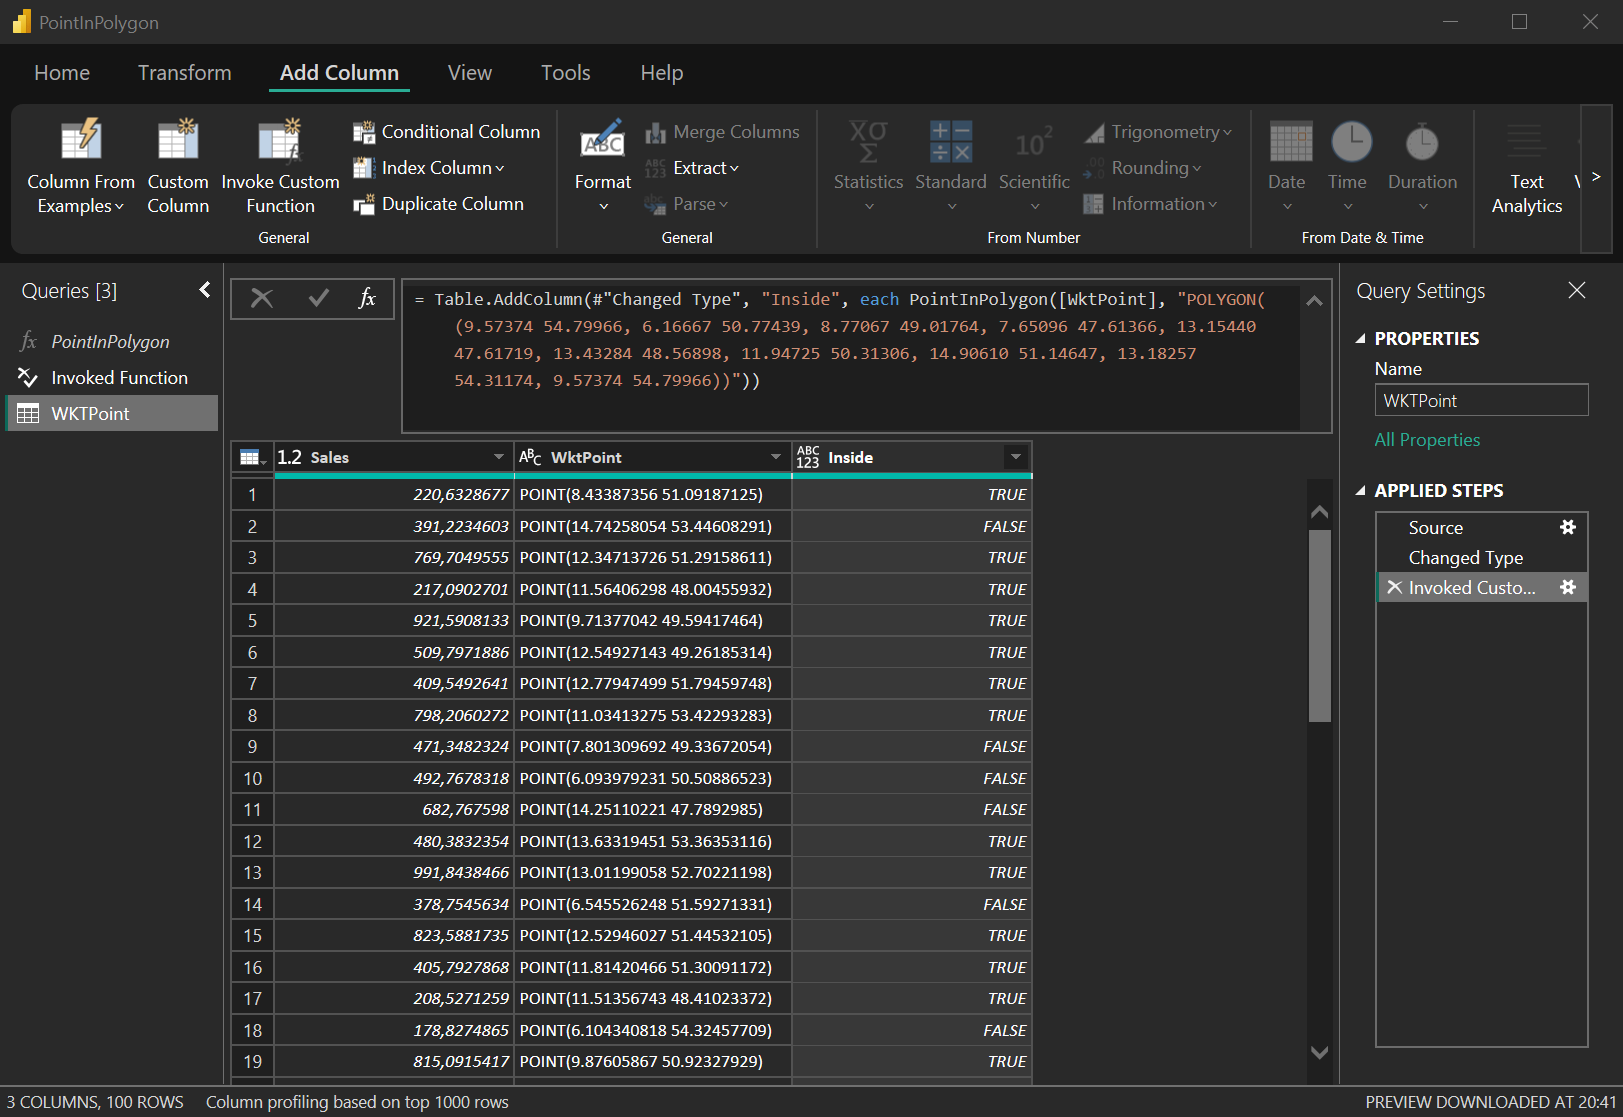Collapse the PROPERTIES section

tap(1361, 339)
